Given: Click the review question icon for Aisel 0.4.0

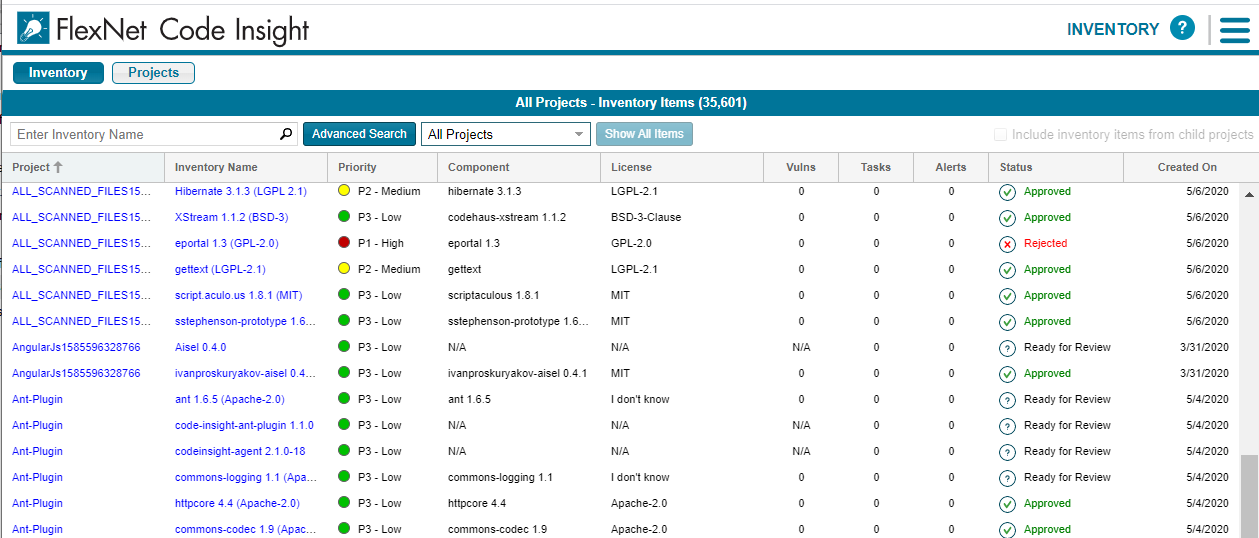Looking at the screenshot, I should click(1007, 348).
